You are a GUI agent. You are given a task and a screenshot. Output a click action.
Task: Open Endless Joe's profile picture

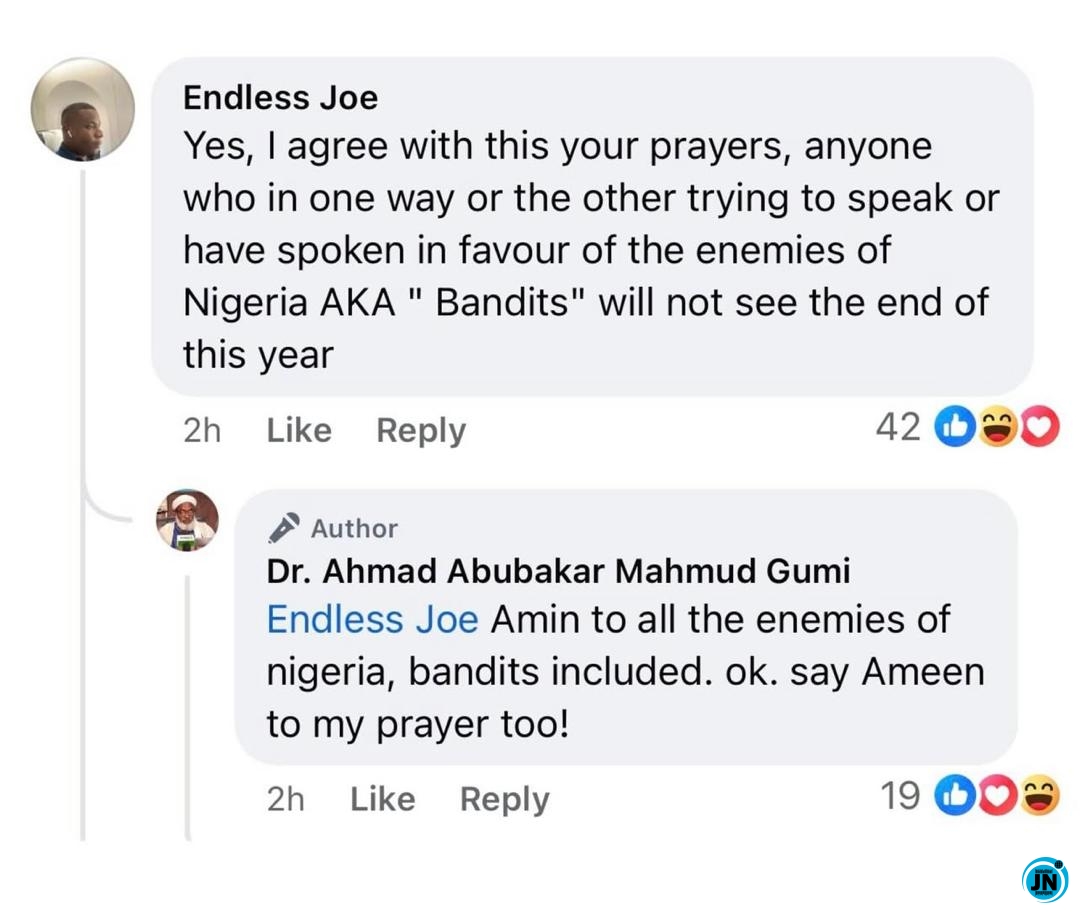click(x=83, y=109)
